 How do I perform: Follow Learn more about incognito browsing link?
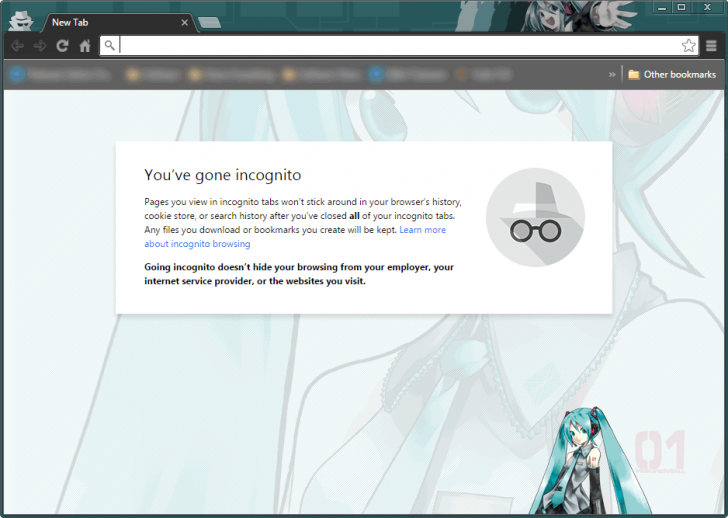coord(295,237)
